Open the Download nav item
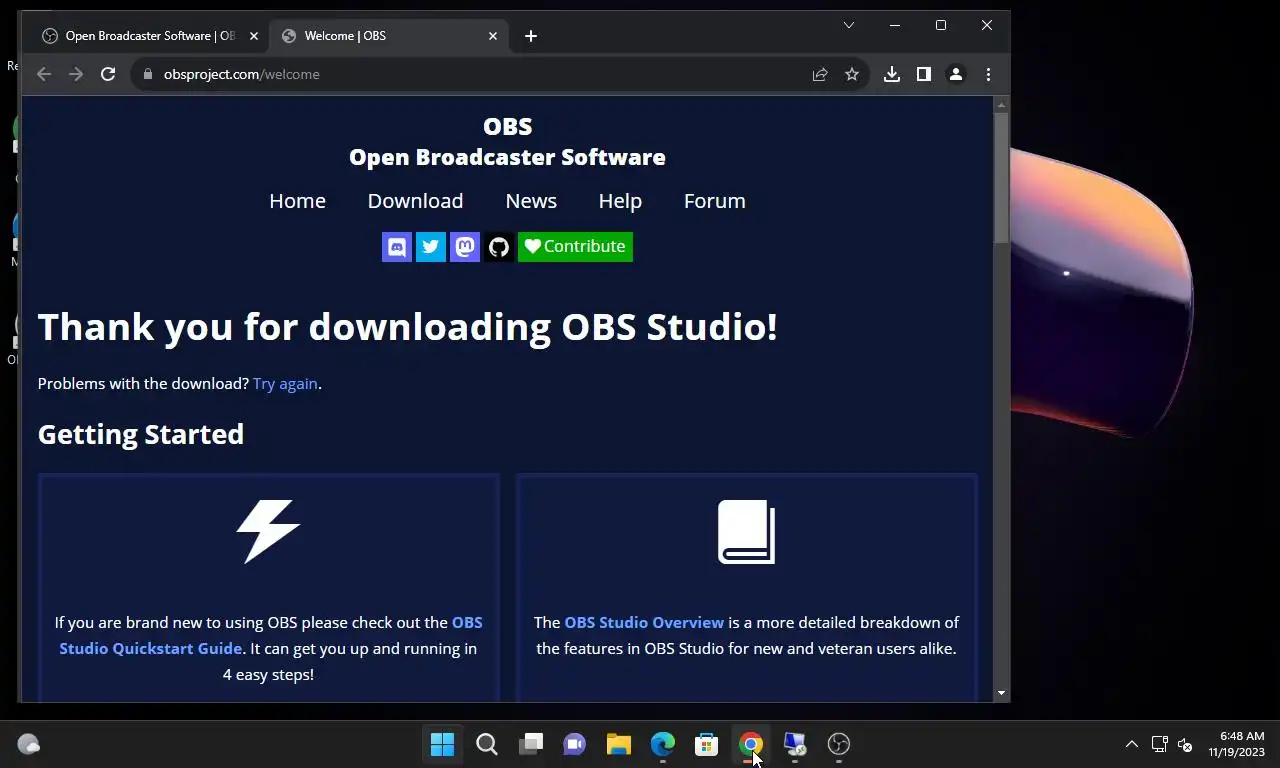Screen dimensions: 1280x768 pos(415,201)
